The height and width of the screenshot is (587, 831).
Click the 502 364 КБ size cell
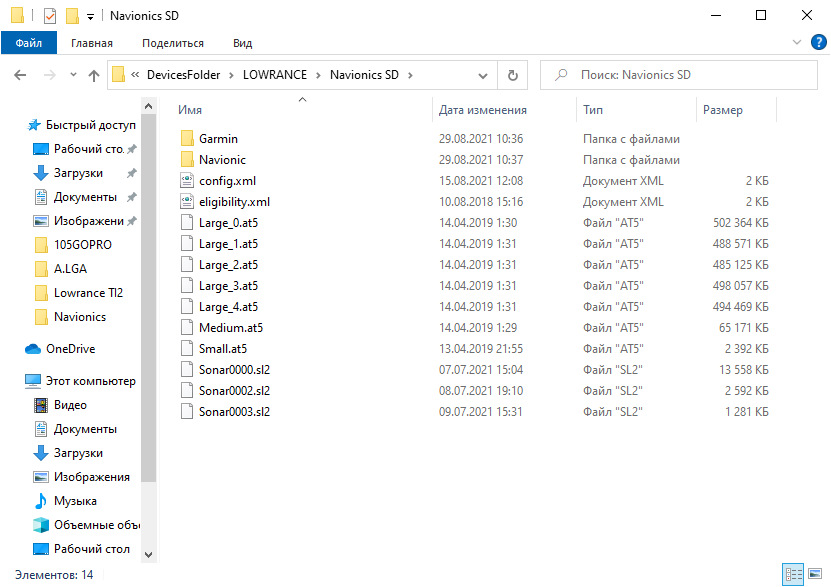point(740,223)
